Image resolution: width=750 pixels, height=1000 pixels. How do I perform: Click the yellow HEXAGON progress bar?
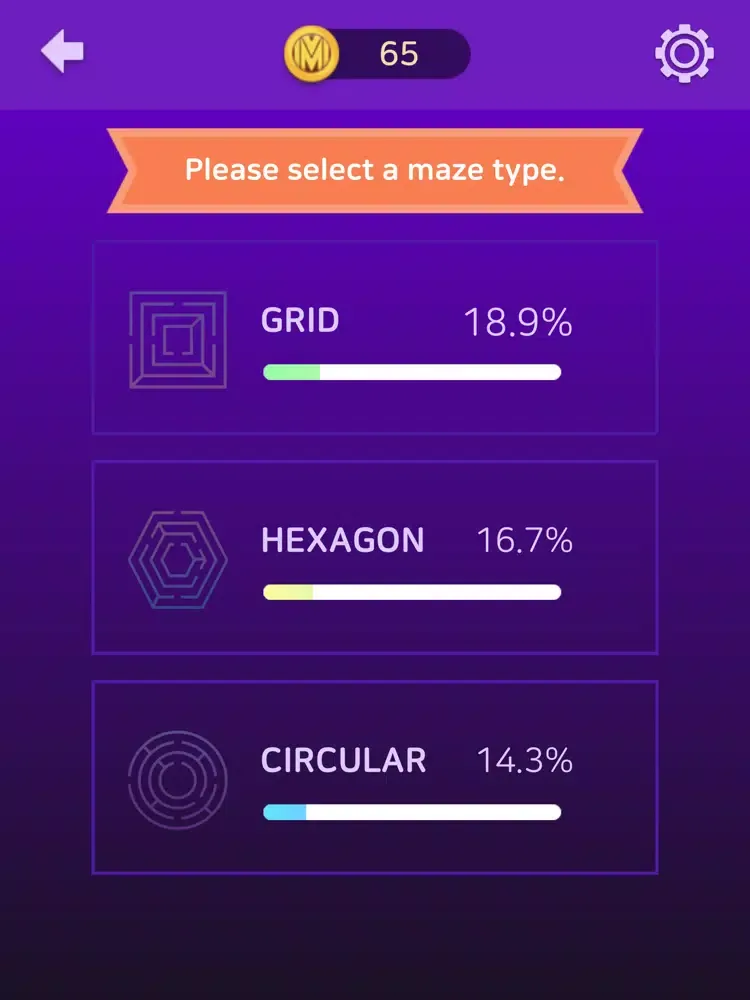(x=411, y=593)
